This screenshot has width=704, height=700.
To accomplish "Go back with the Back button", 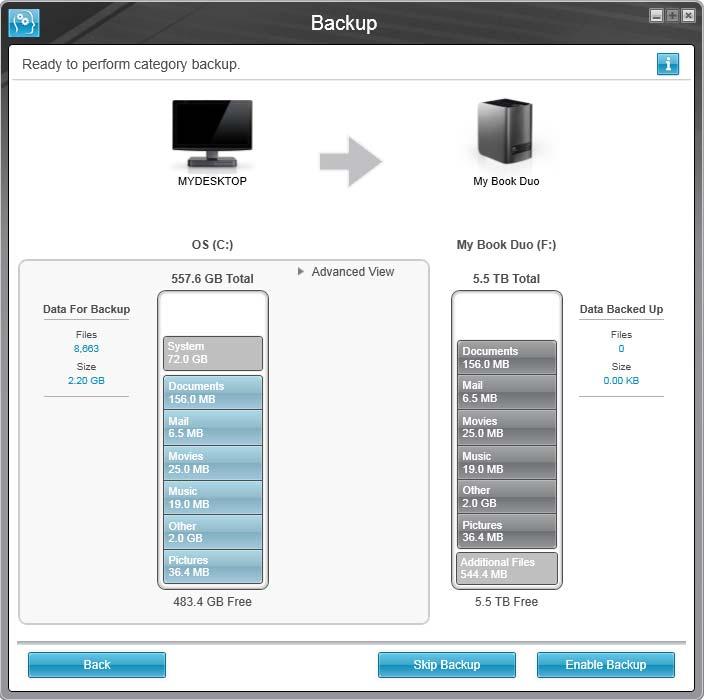I will [97, 665].
